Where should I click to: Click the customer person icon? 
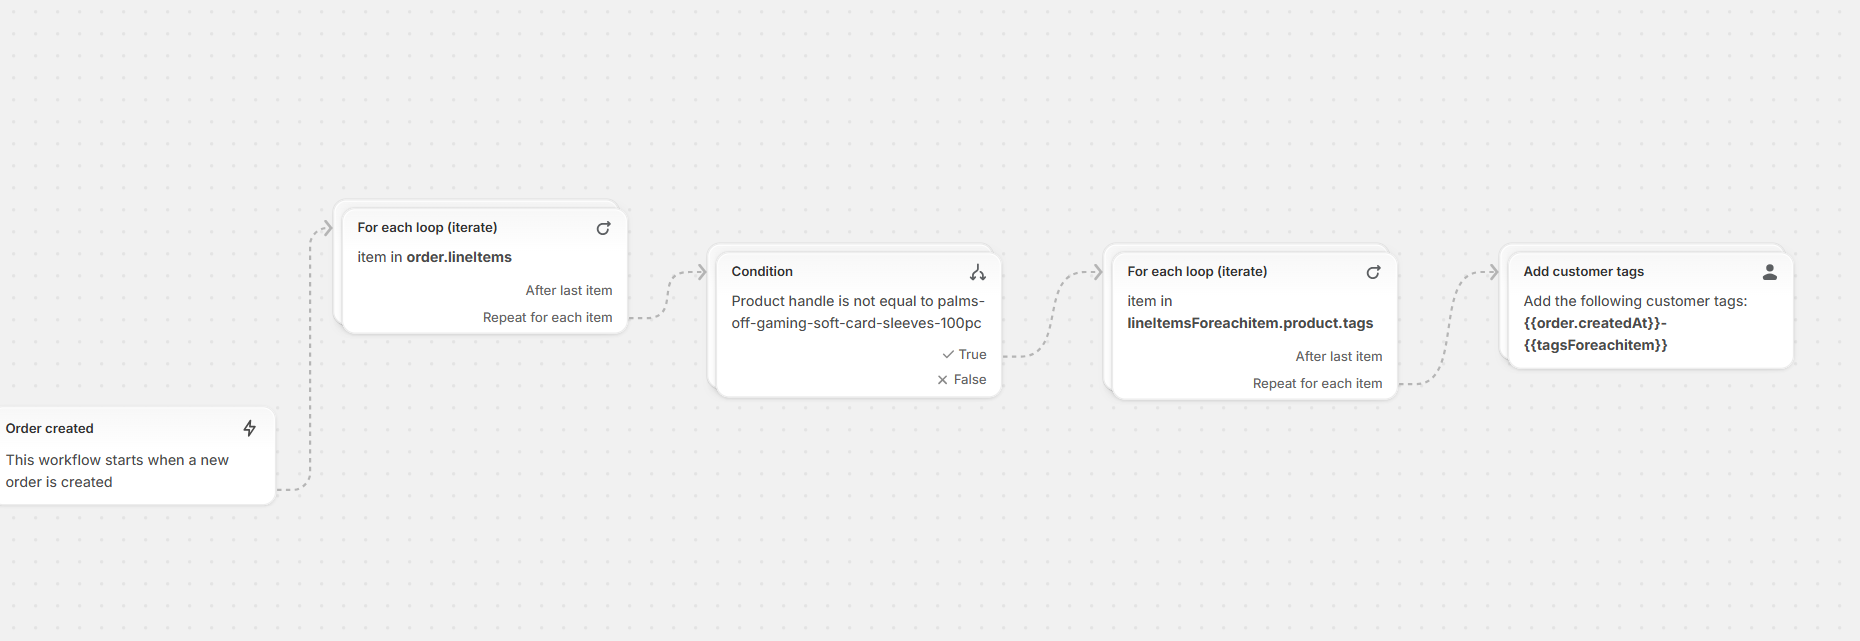tap(1769, 272)
